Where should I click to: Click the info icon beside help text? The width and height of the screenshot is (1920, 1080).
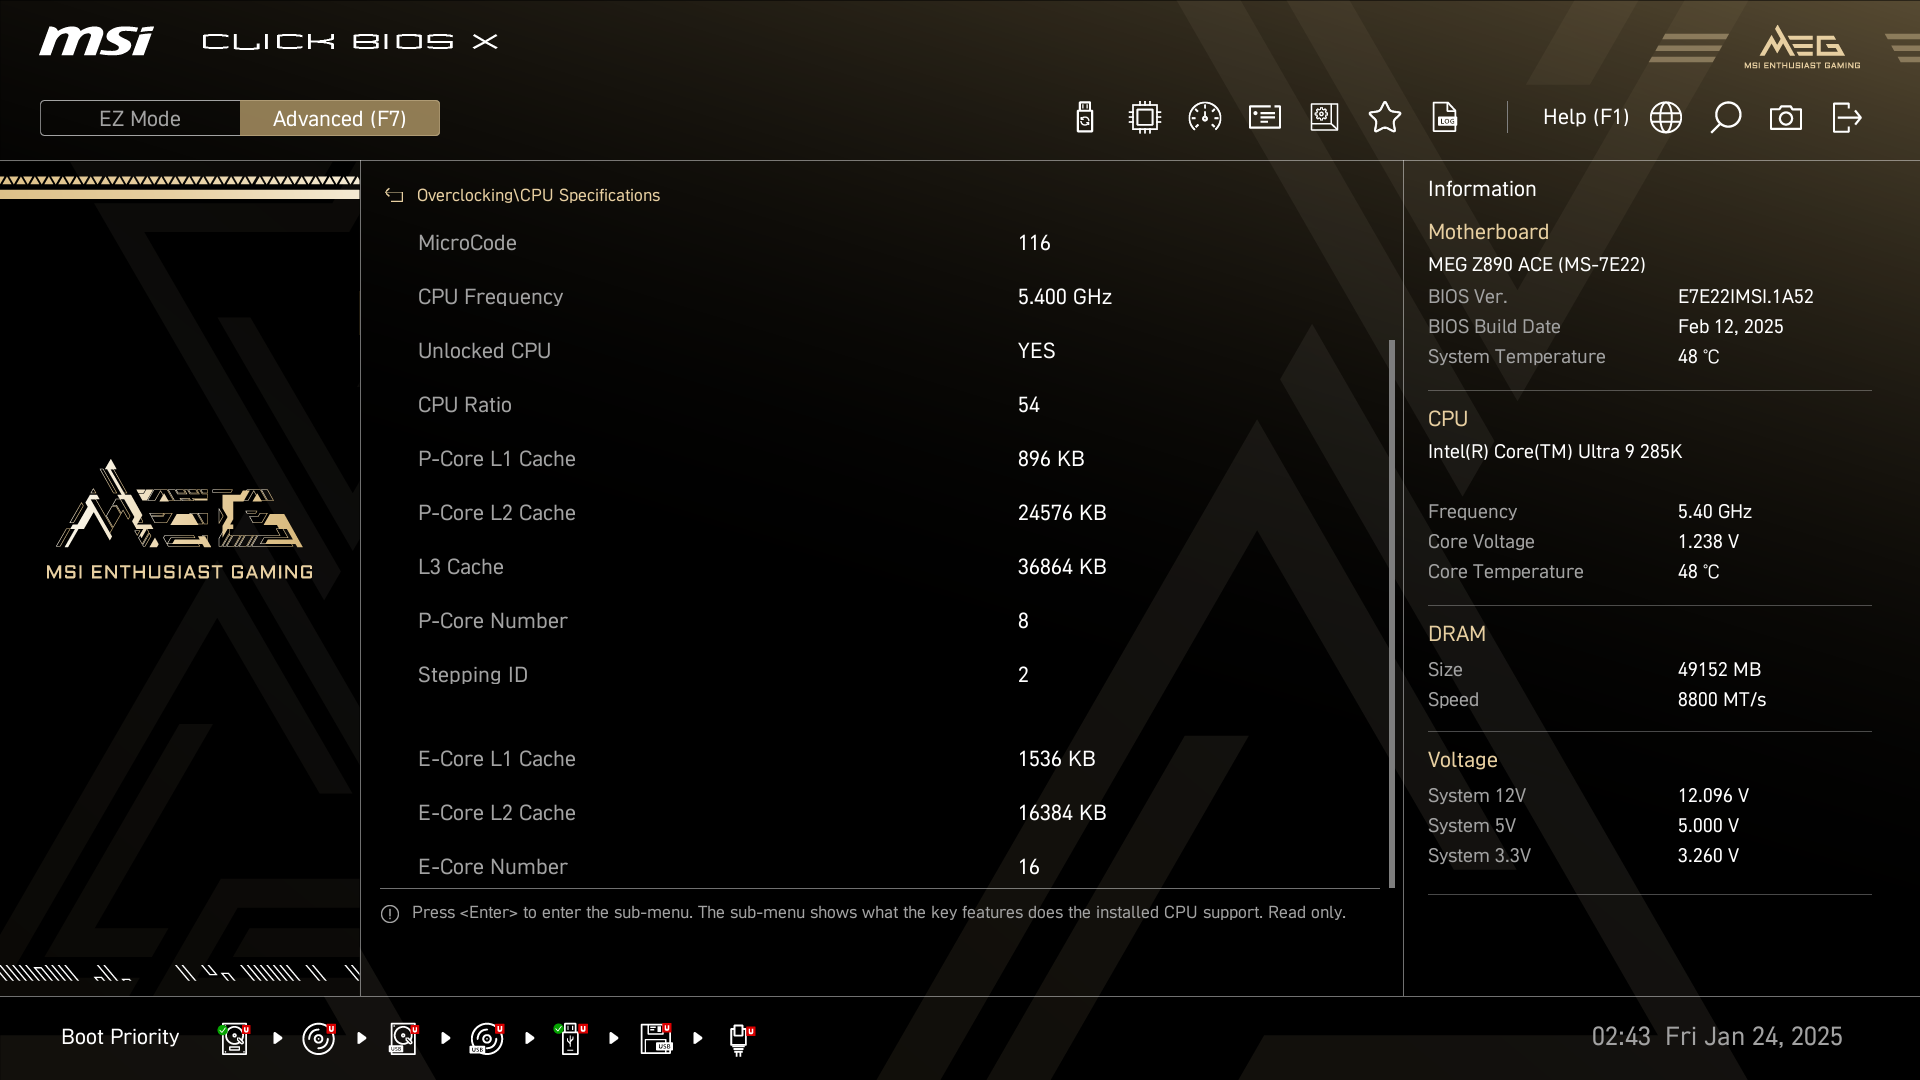pyautogui.click(x=390, y=913)
